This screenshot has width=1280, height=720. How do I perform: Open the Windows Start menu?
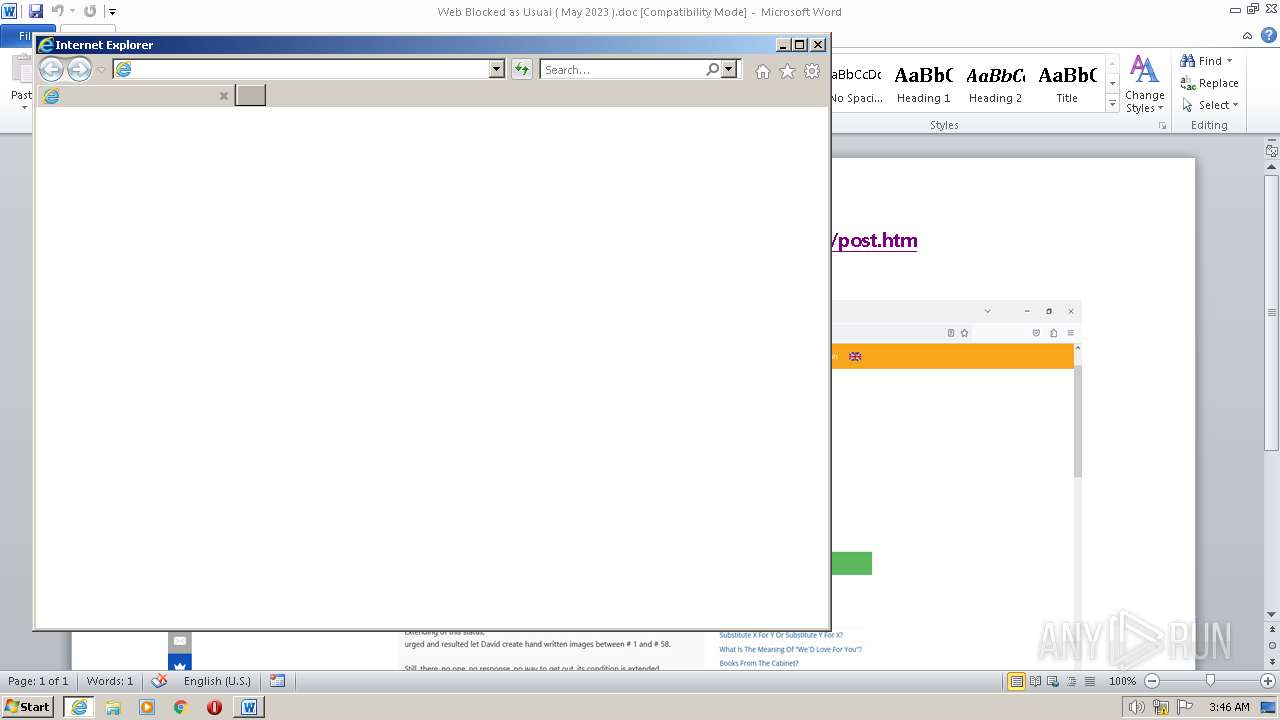[x=27, y=706]
